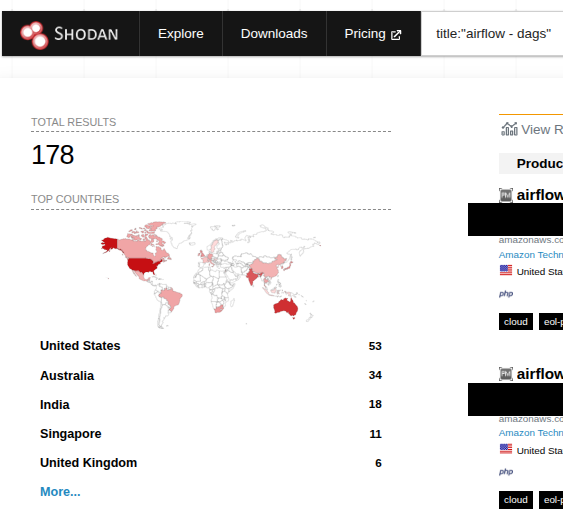Filter results by Singapore
Image resolution: width=563 pixels, height=520 pixels.
click(x=70, y=434)
